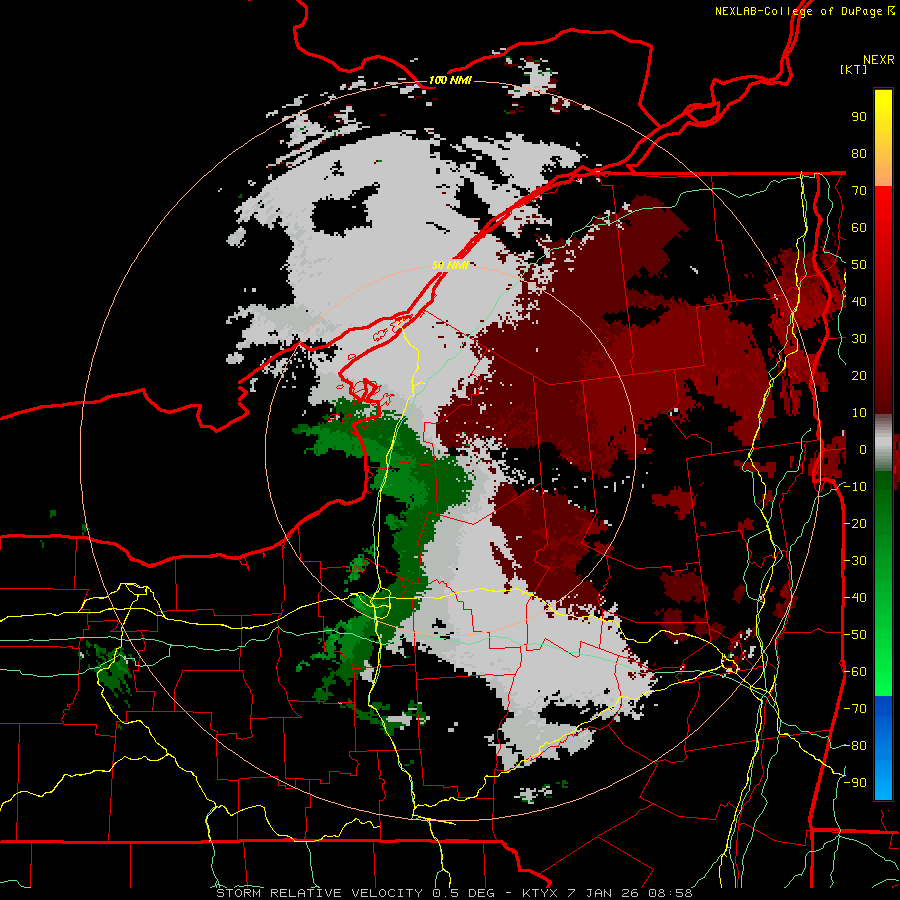This screenshot has width=900, height=900.
Task: Click the -20 value on velocity scale
Action: [855, 524]
